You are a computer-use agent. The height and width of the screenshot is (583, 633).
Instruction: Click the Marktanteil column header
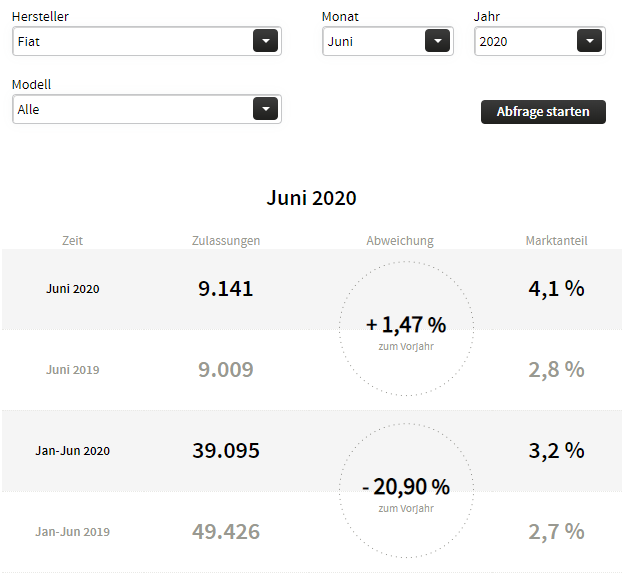coord(556,240)
